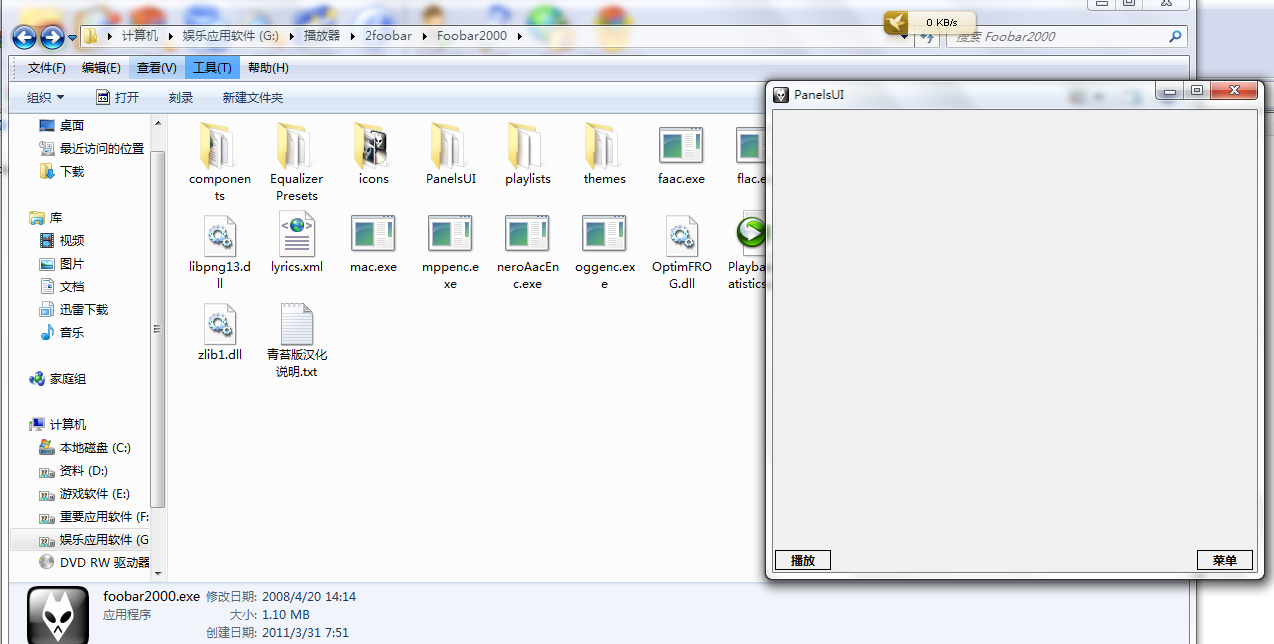Viewport: 1274px width, 644px height.
Task: Select the mac.exe file icon
Action: pyautogui.click(x=373, y=233)
